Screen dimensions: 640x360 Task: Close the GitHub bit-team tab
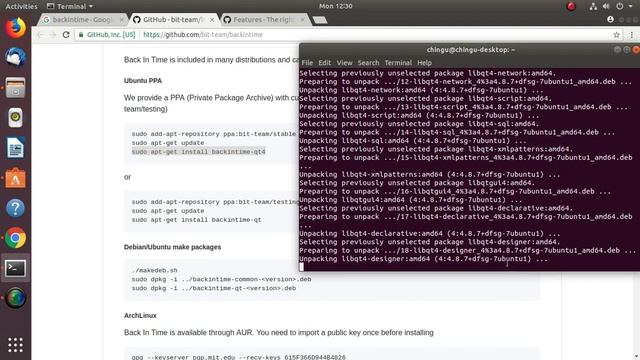click(x=212, y=20)
